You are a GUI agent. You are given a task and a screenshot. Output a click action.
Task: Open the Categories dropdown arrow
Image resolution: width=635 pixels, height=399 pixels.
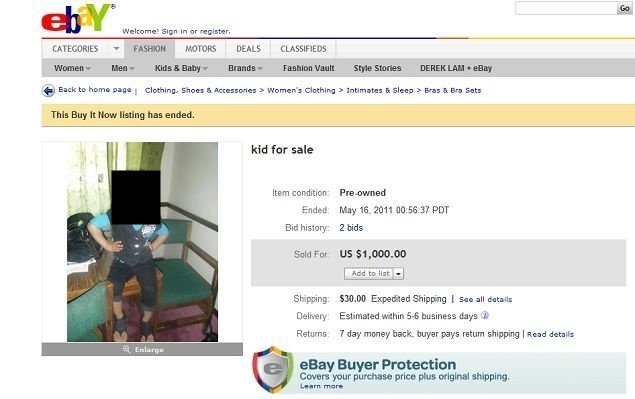(116, 49)
